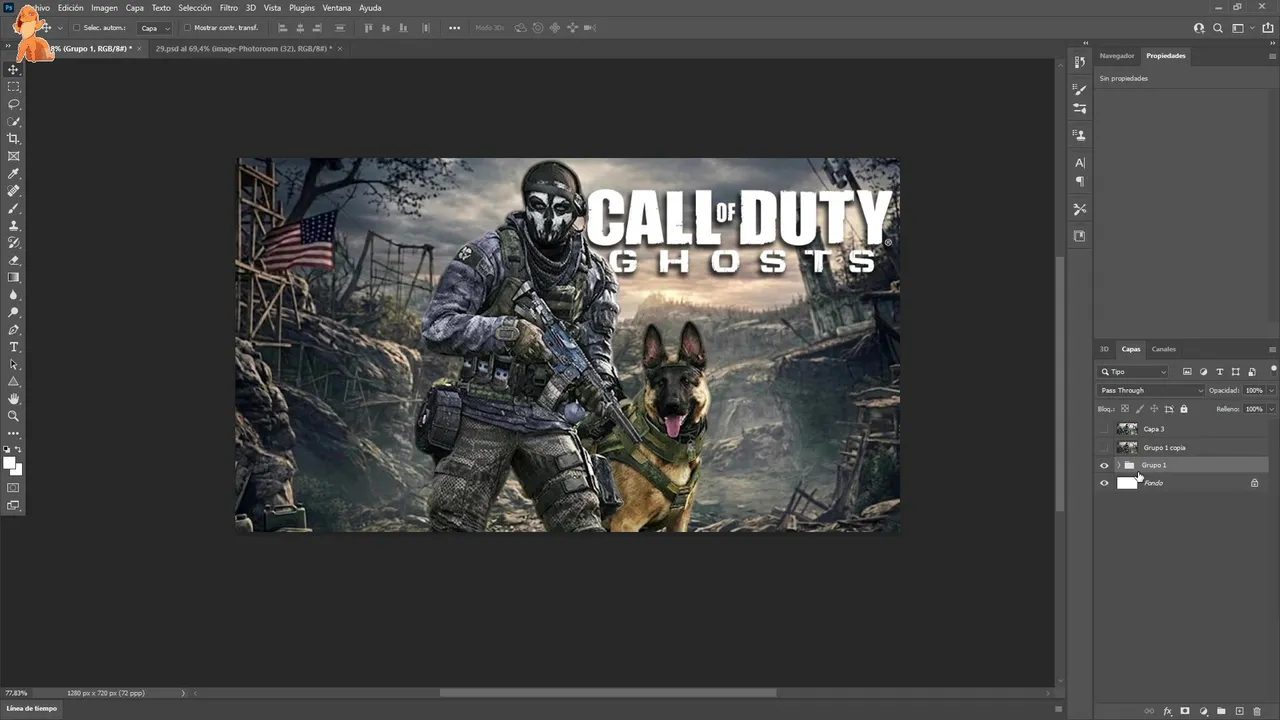The width and height of the screenshot is (1280, 720).
Task: Hide the Grupo 1 group
Action: tap(1104, 465)
